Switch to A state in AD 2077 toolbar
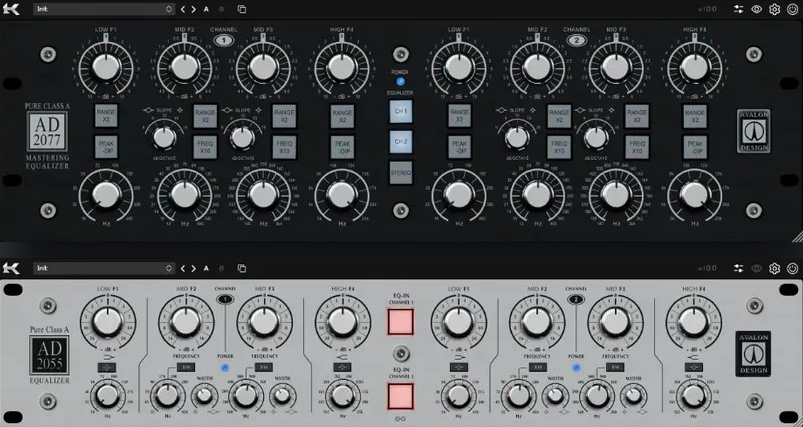 tap(206, 9)
